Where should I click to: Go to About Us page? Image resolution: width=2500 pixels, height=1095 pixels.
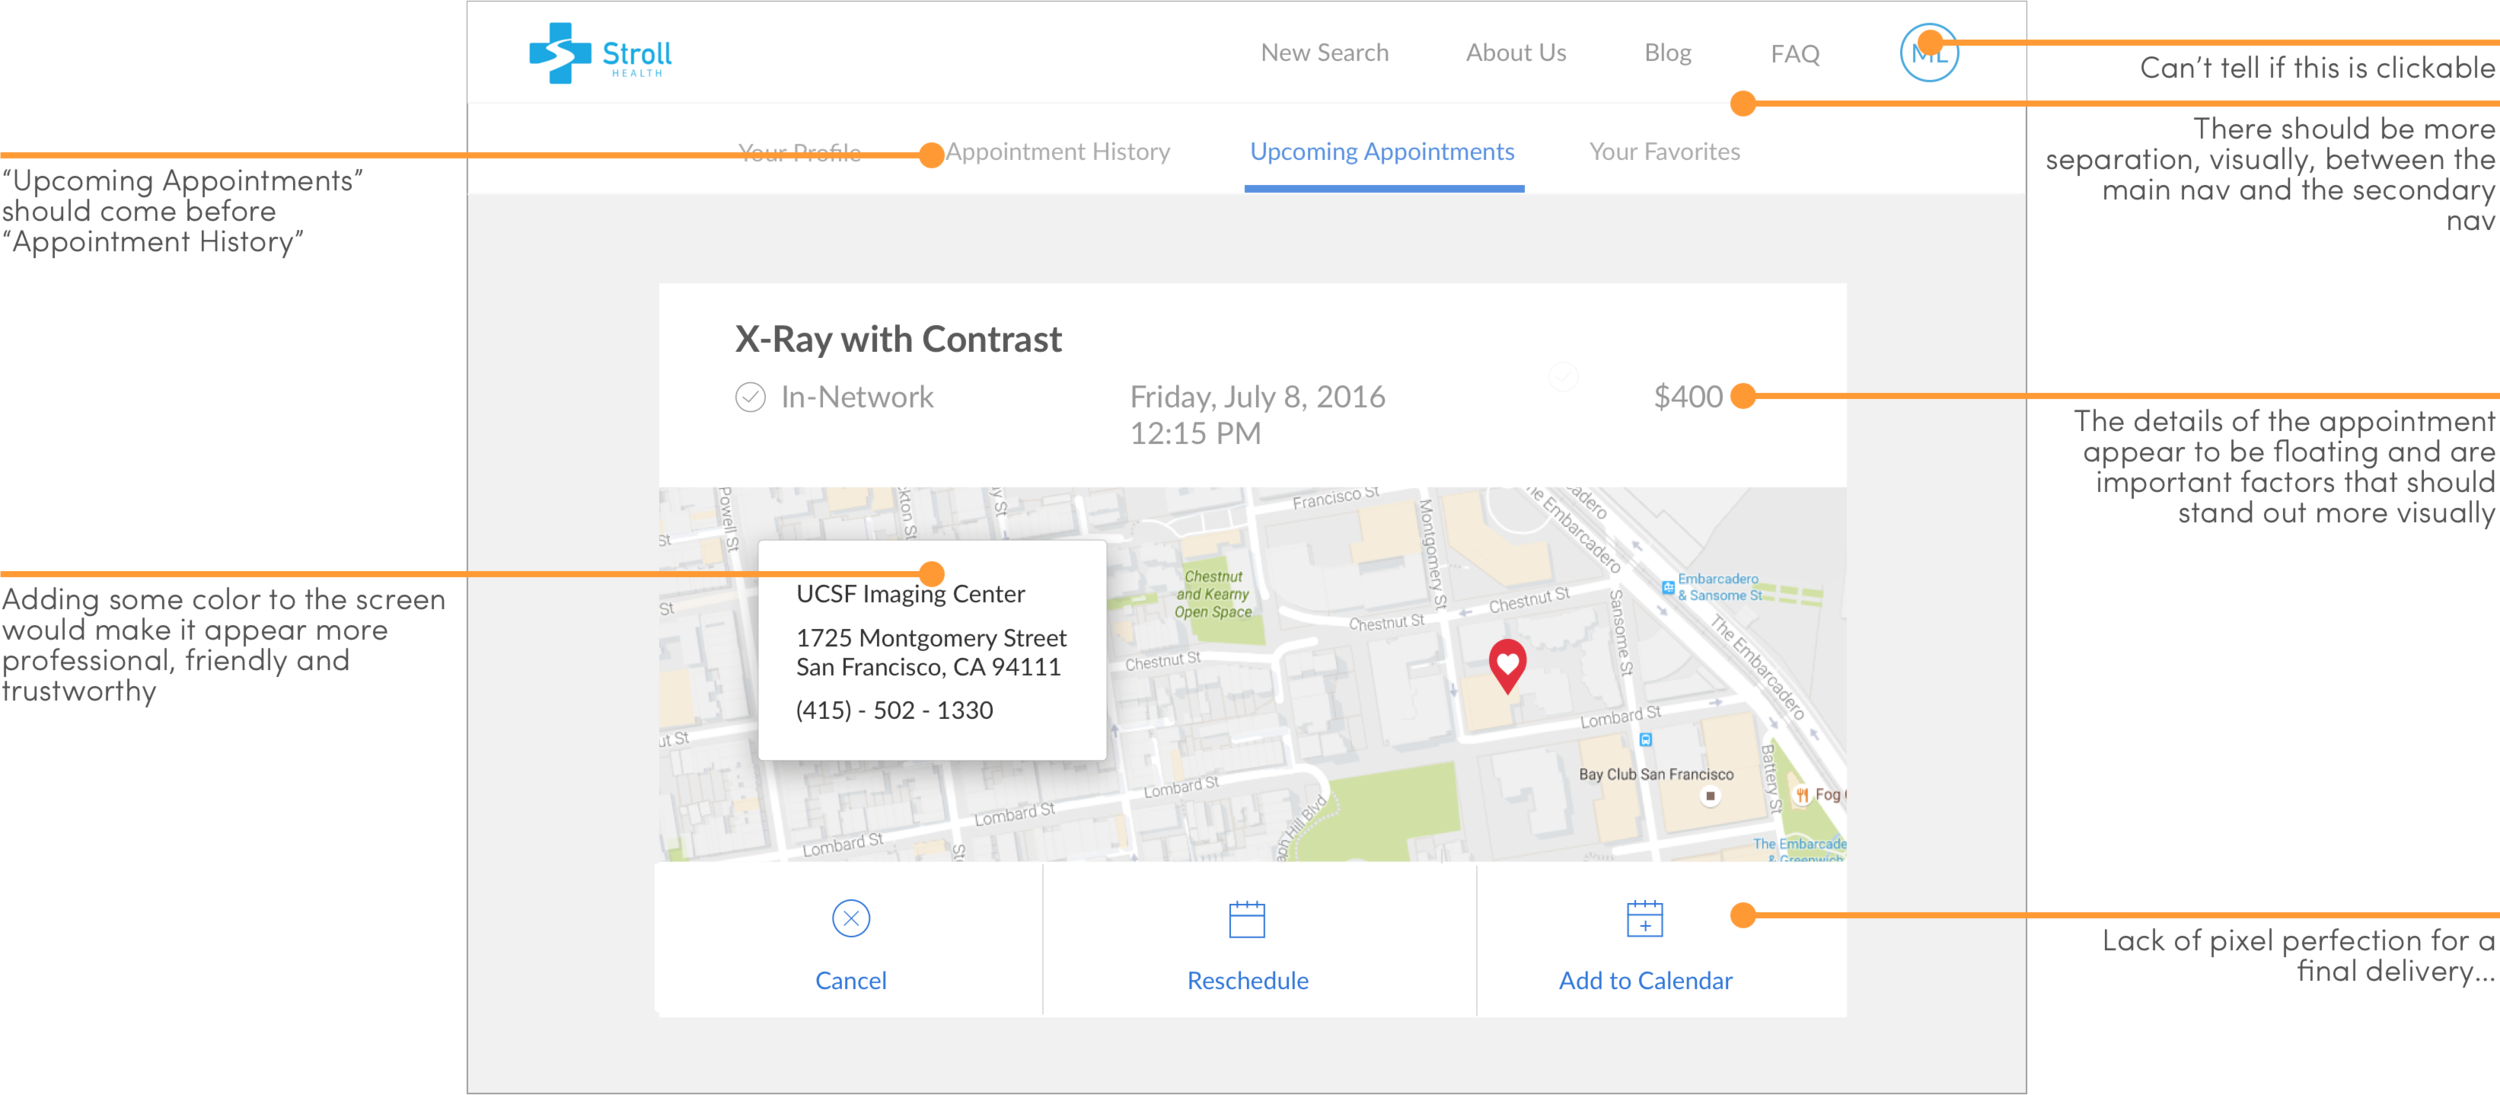(1515, 53)
